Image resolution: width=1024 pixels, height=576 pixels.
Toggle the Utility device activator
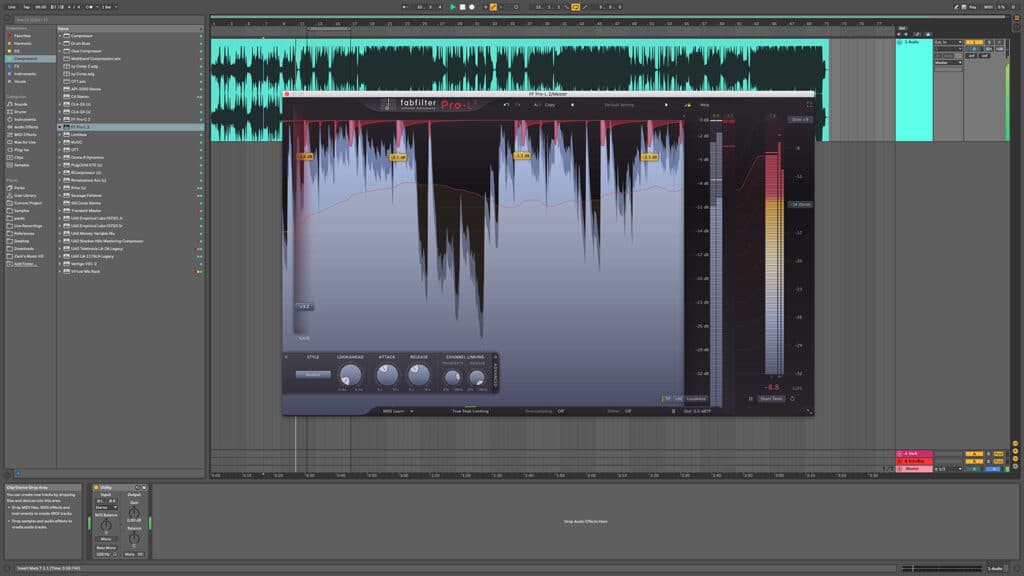96,488
